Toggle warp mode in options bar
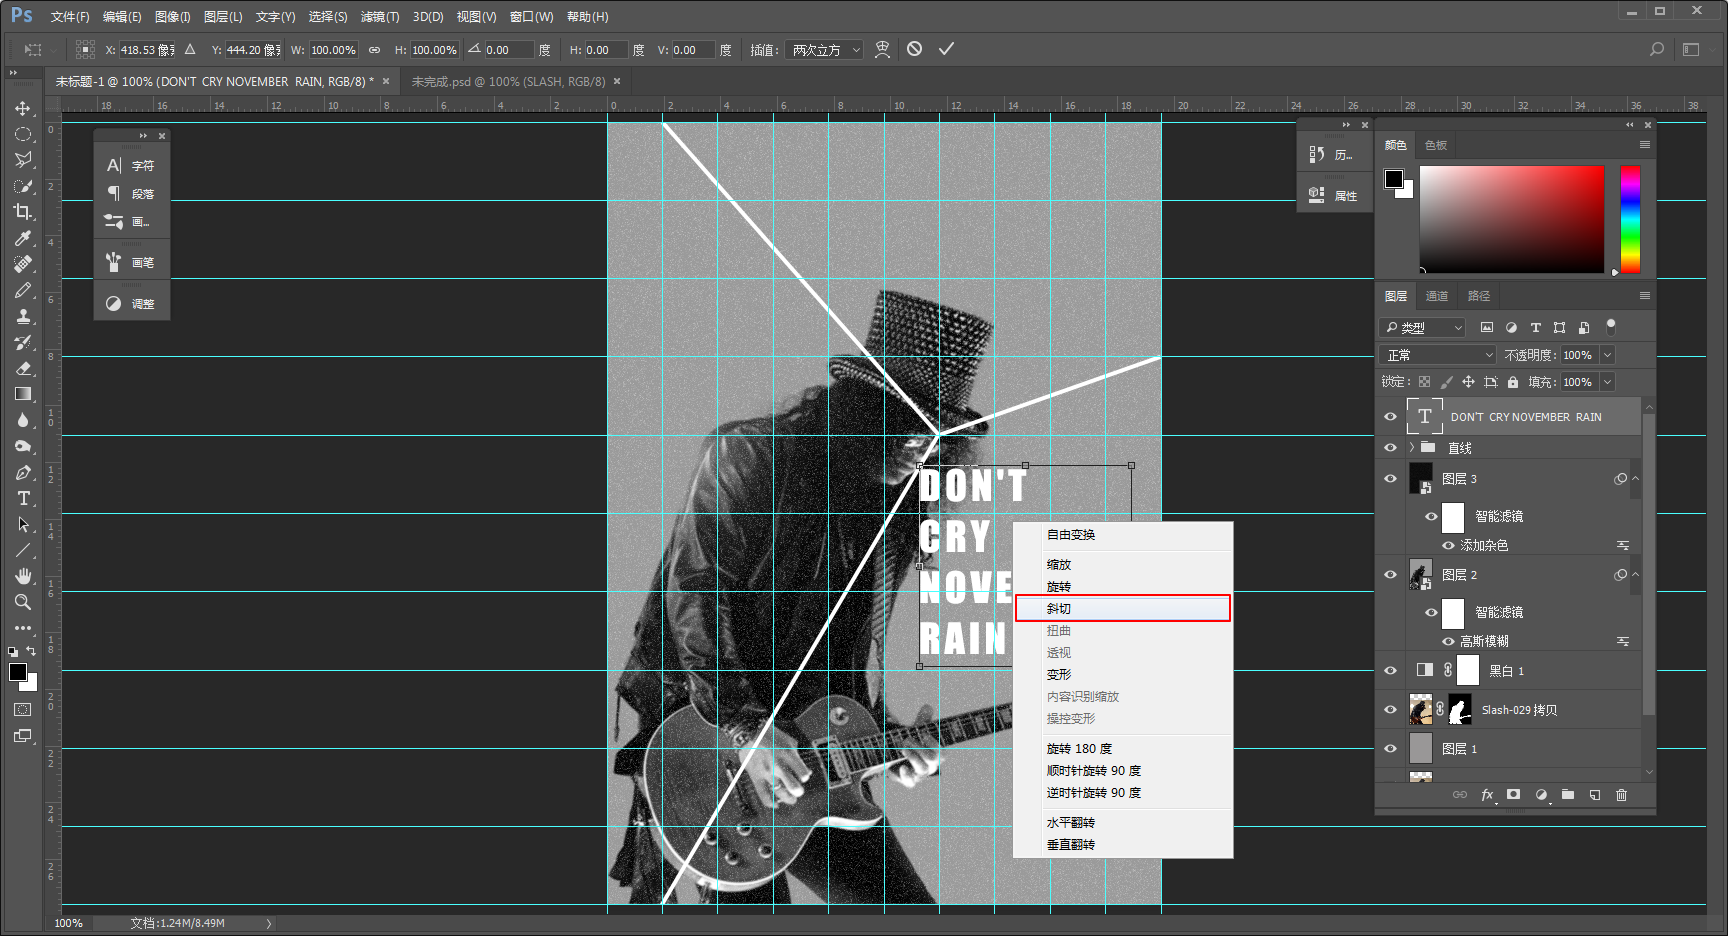 point(882,49)
